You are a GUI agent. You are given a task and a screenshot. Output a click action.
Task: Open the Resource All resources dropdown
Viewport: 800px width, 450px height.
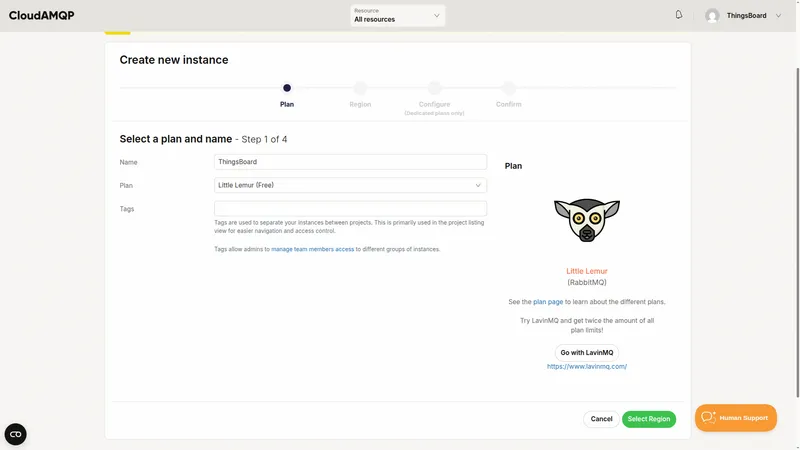(x=397, y=15)
